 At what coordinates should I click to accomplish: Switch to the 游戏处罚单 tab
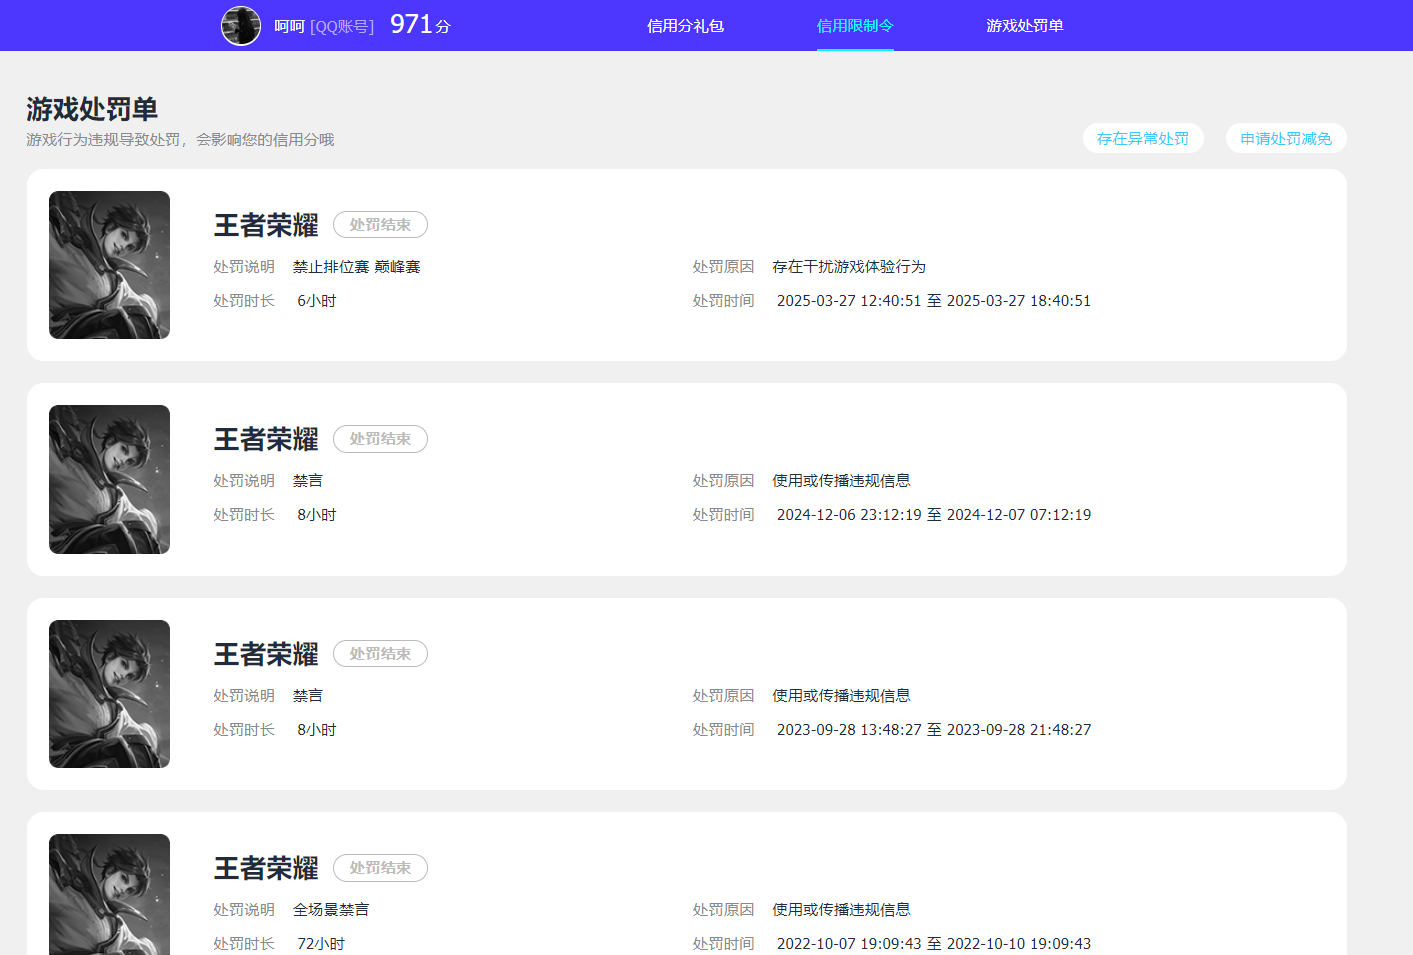[x=1023, y=25]
